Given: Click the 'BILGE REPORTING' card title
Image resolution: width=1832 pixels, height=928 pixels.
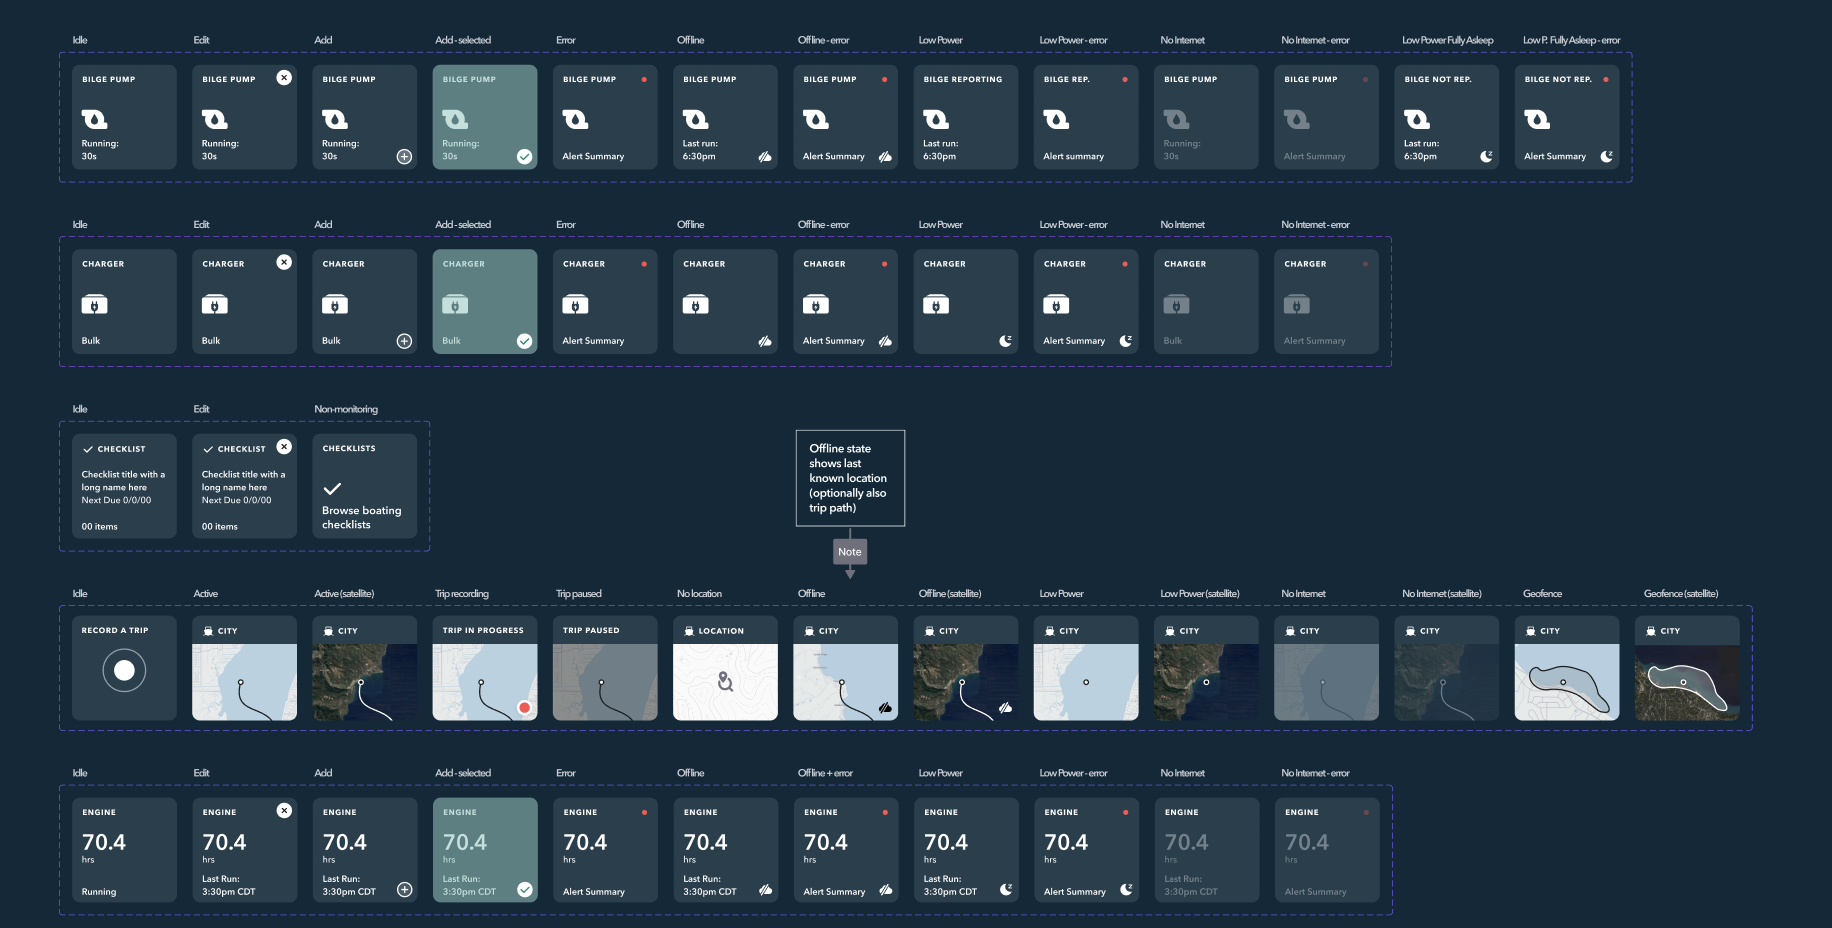Looking at the screenshot, I should [x=962, y=79].
